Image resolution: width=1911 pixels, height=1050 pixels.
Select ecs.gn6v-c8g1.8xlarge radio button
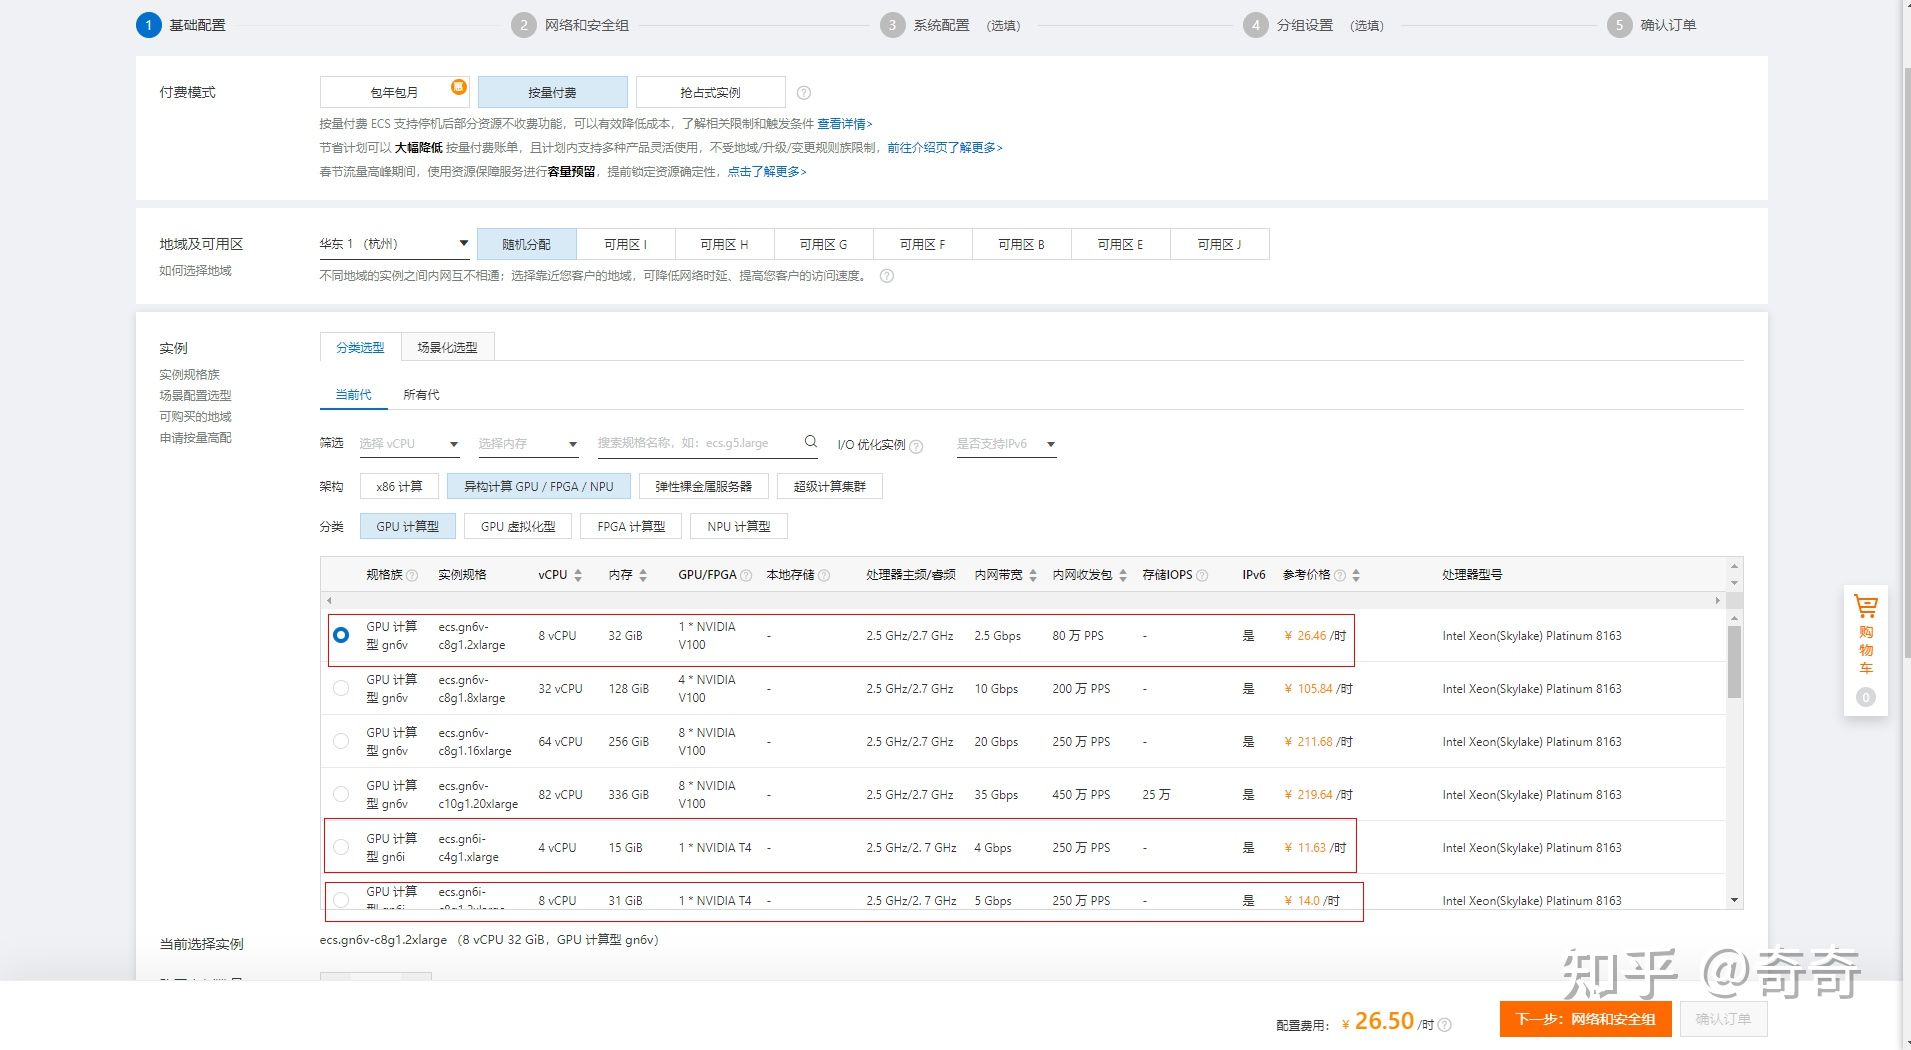(341, 688)
